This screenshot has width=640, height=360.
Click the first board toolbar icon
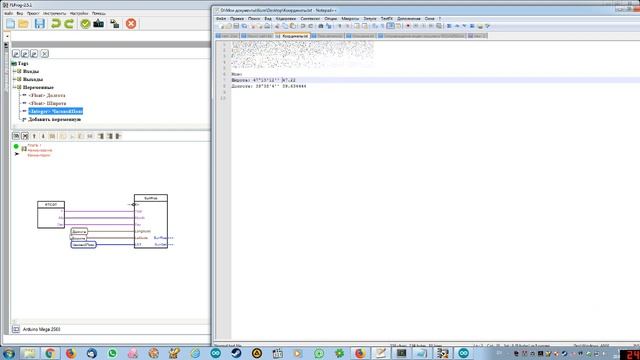tap(16, 136)
